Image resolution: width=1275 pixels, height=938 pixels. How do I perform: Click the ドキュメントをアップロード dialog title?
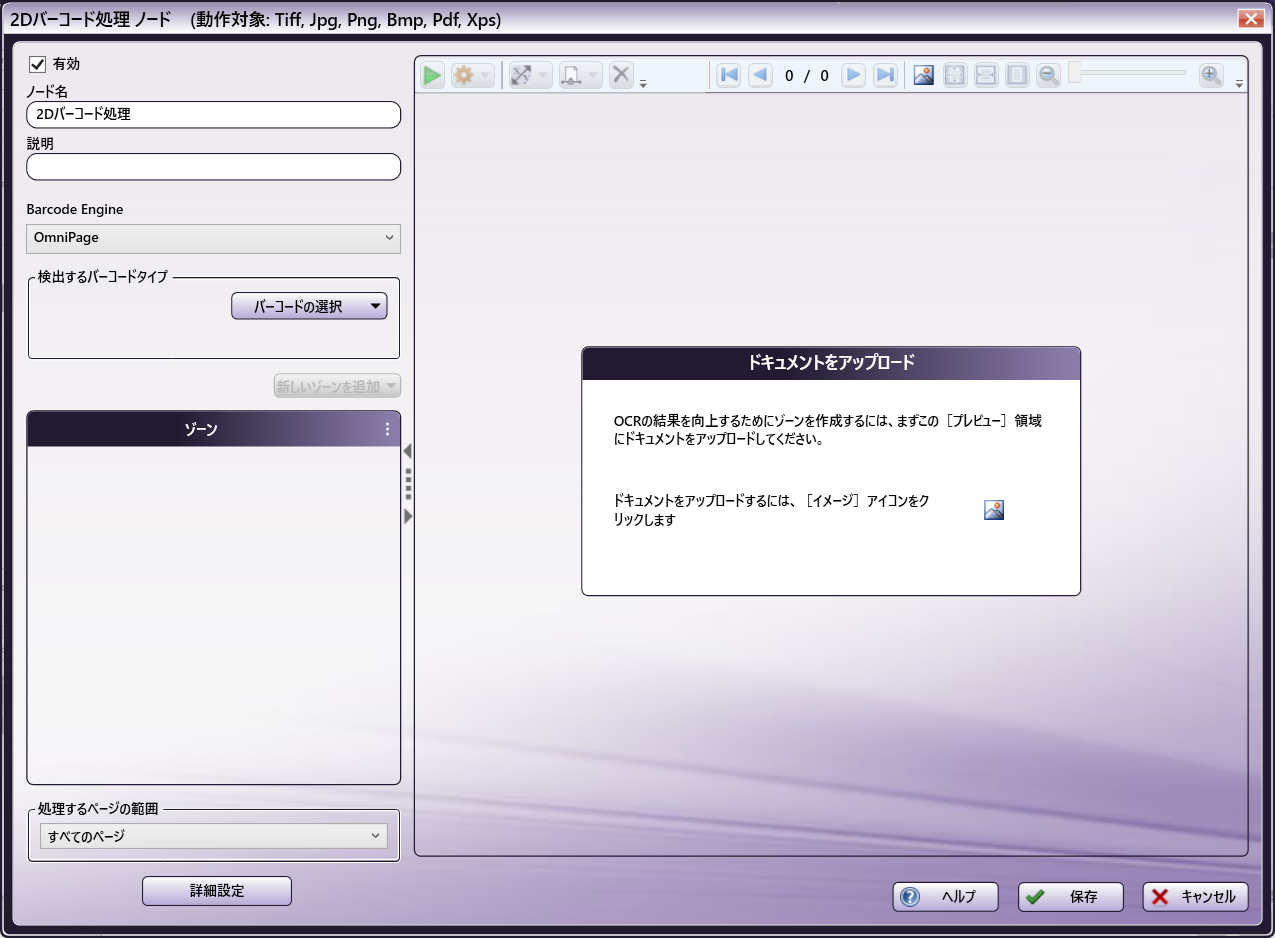(831, 363)
